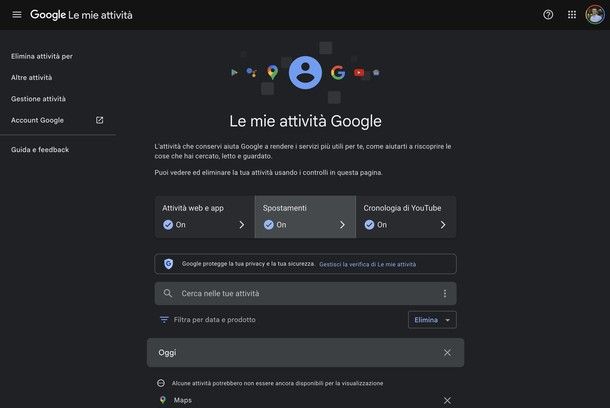
Task: Click blue check status under Attività web e app
Action: point(168,225)
